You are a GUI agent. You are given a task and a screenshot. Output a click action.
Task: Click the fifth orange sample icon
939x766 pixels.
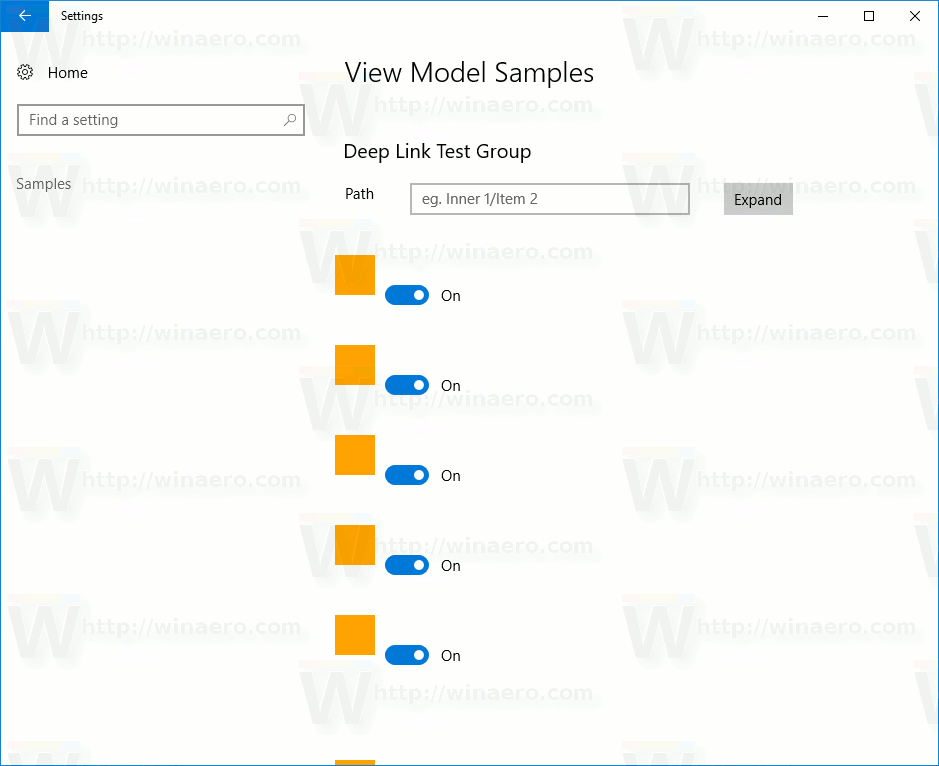pyautogui.click(x=355, y=635)
